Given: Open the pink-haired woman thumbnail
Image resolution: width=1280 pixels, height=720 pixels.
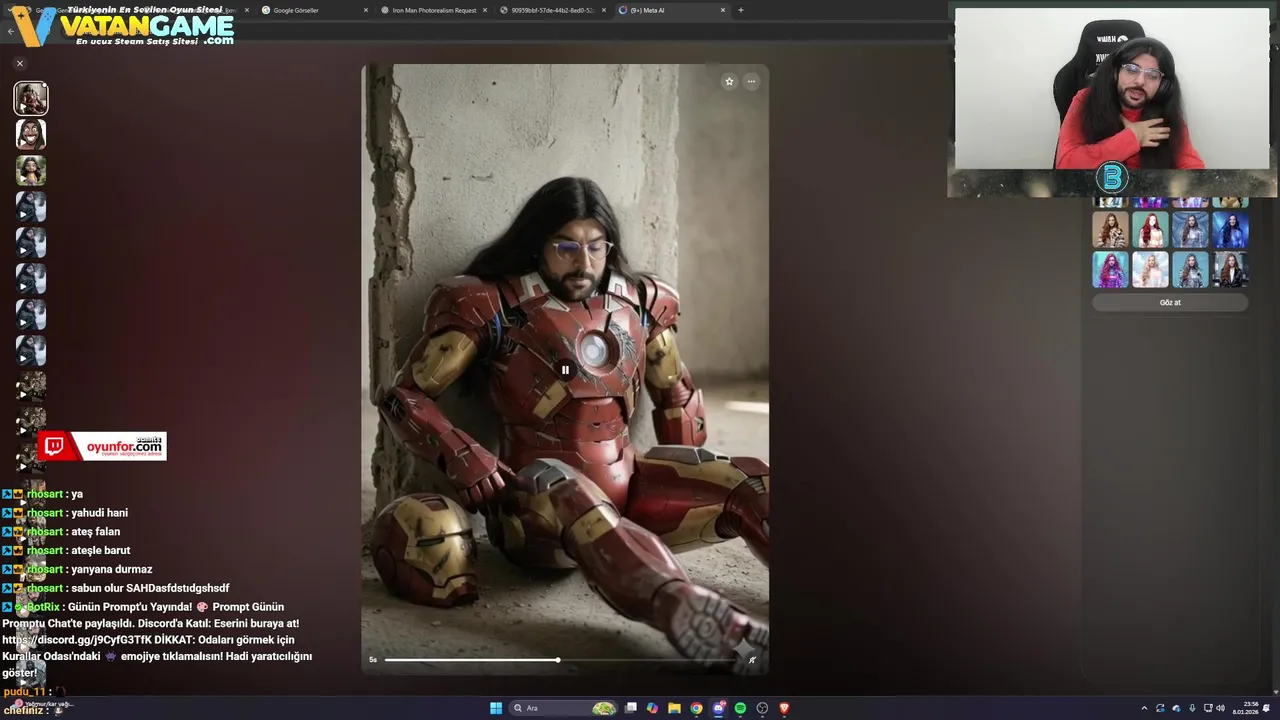Looking at the screenshot, I should coord(1110,270).
